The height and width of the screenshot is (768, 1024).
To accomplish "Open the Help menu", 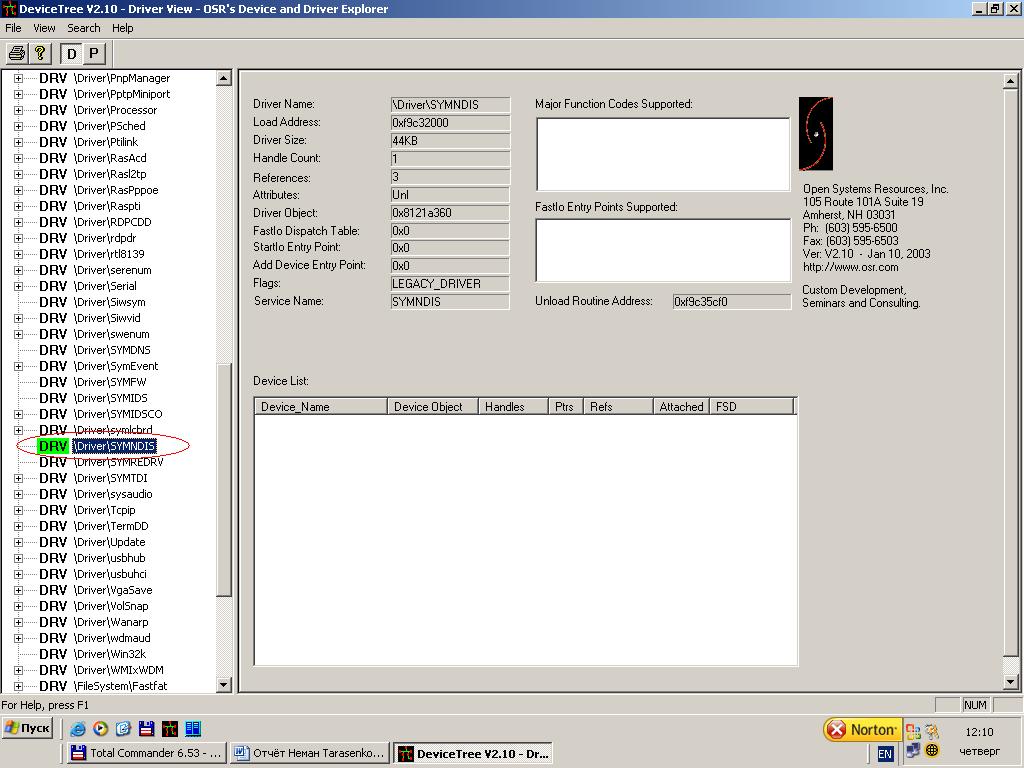I will click(x=122, y=28).
